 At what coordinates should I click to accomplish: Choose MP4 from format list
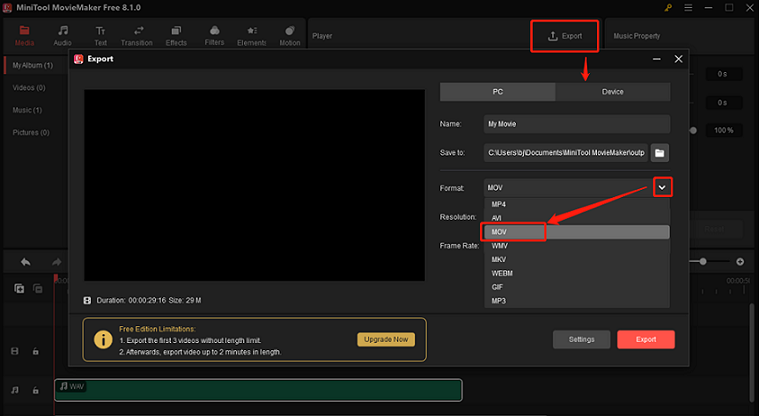pyautogui.click(x=577, y=204)
